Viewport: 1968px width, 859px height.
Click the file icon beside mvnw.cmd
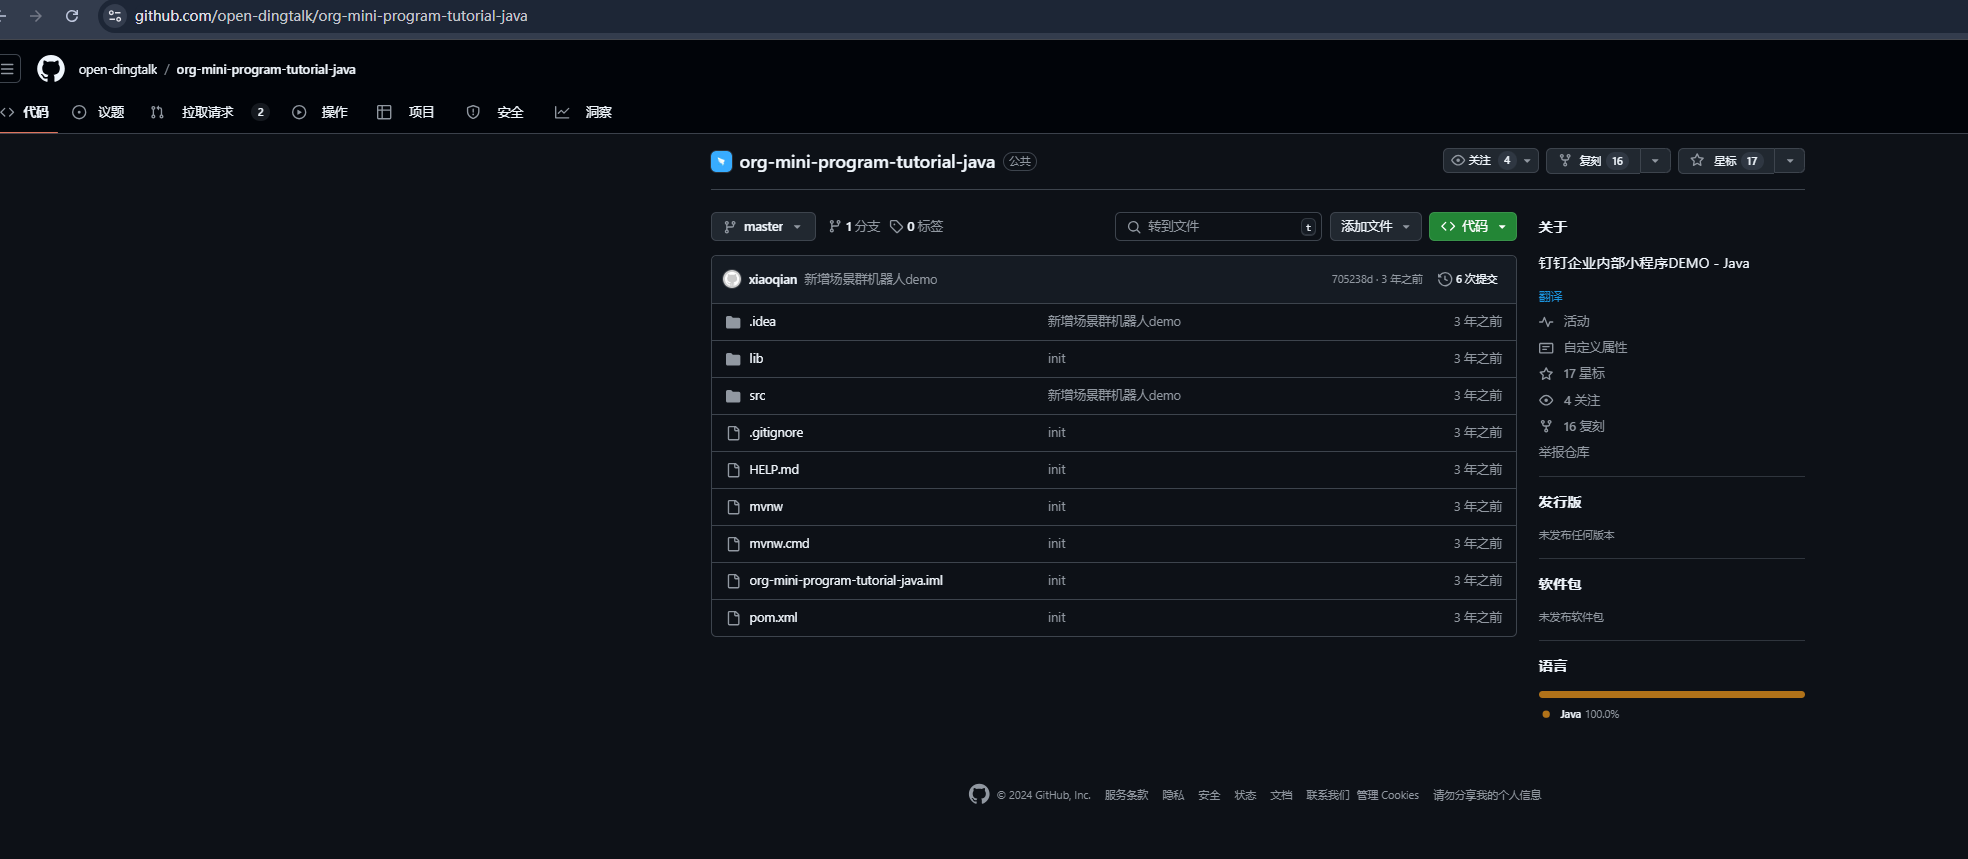coord(733,544)
